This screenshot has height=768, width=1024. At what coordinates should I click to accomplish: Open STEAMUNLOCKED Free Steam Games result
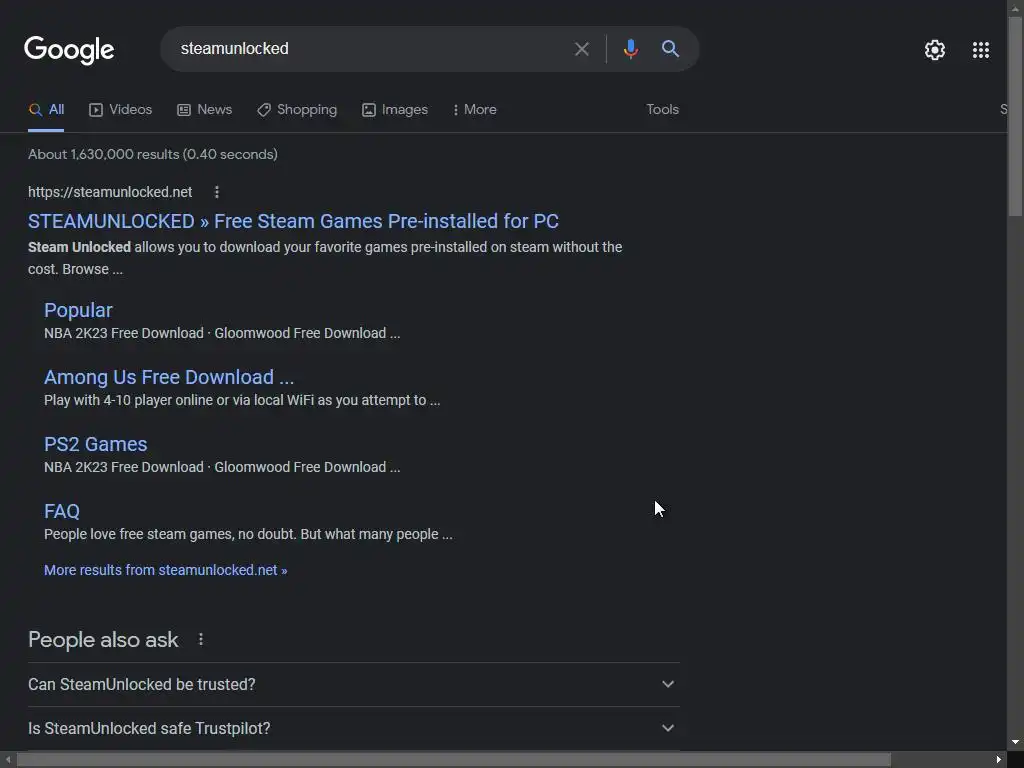(x=293, y=221)
